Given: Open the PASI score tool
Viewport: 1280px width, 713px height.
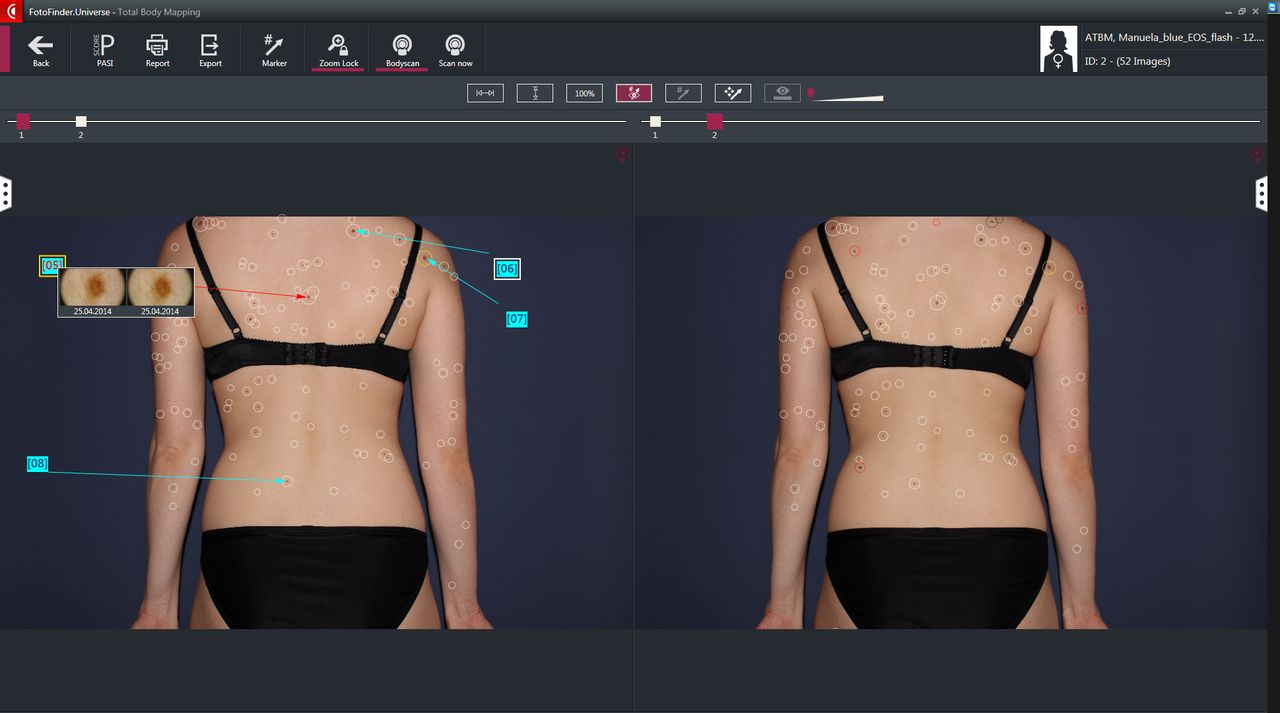Looking at the screenshot, I should tap(104, 50).
